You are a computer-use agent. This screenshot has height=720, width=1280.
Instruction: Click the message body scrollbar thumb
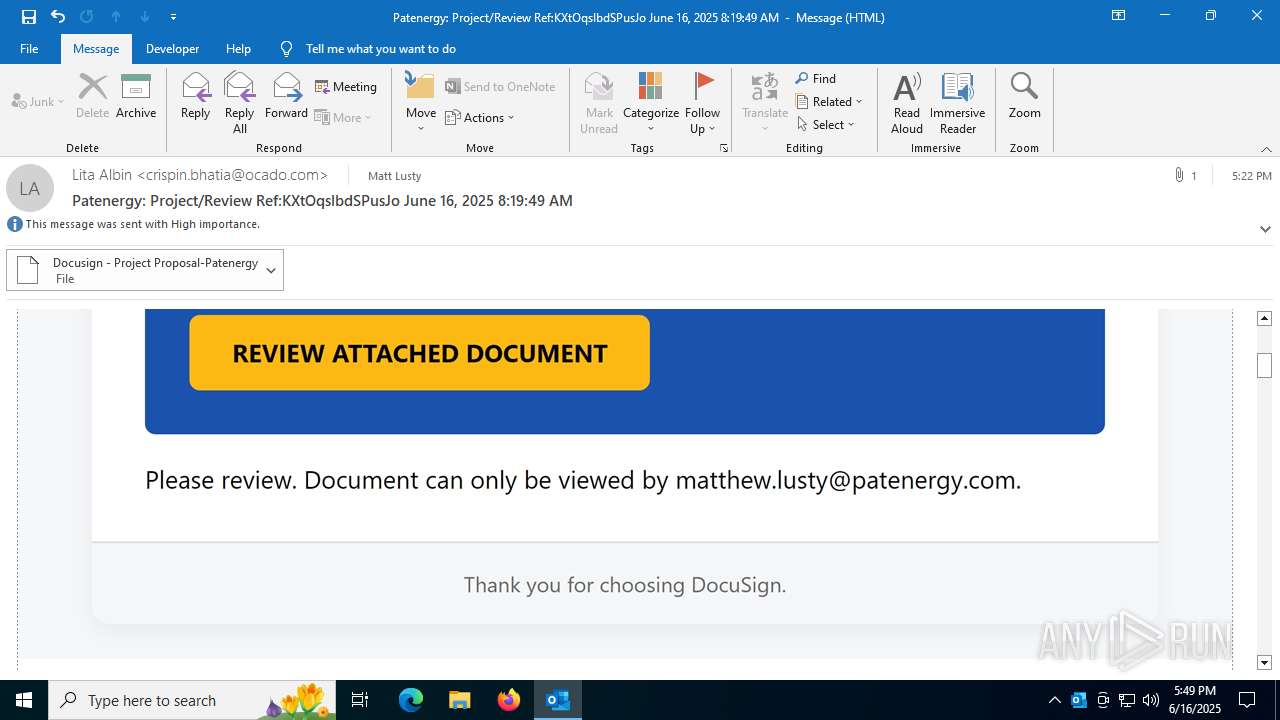tap(1264, 365)
